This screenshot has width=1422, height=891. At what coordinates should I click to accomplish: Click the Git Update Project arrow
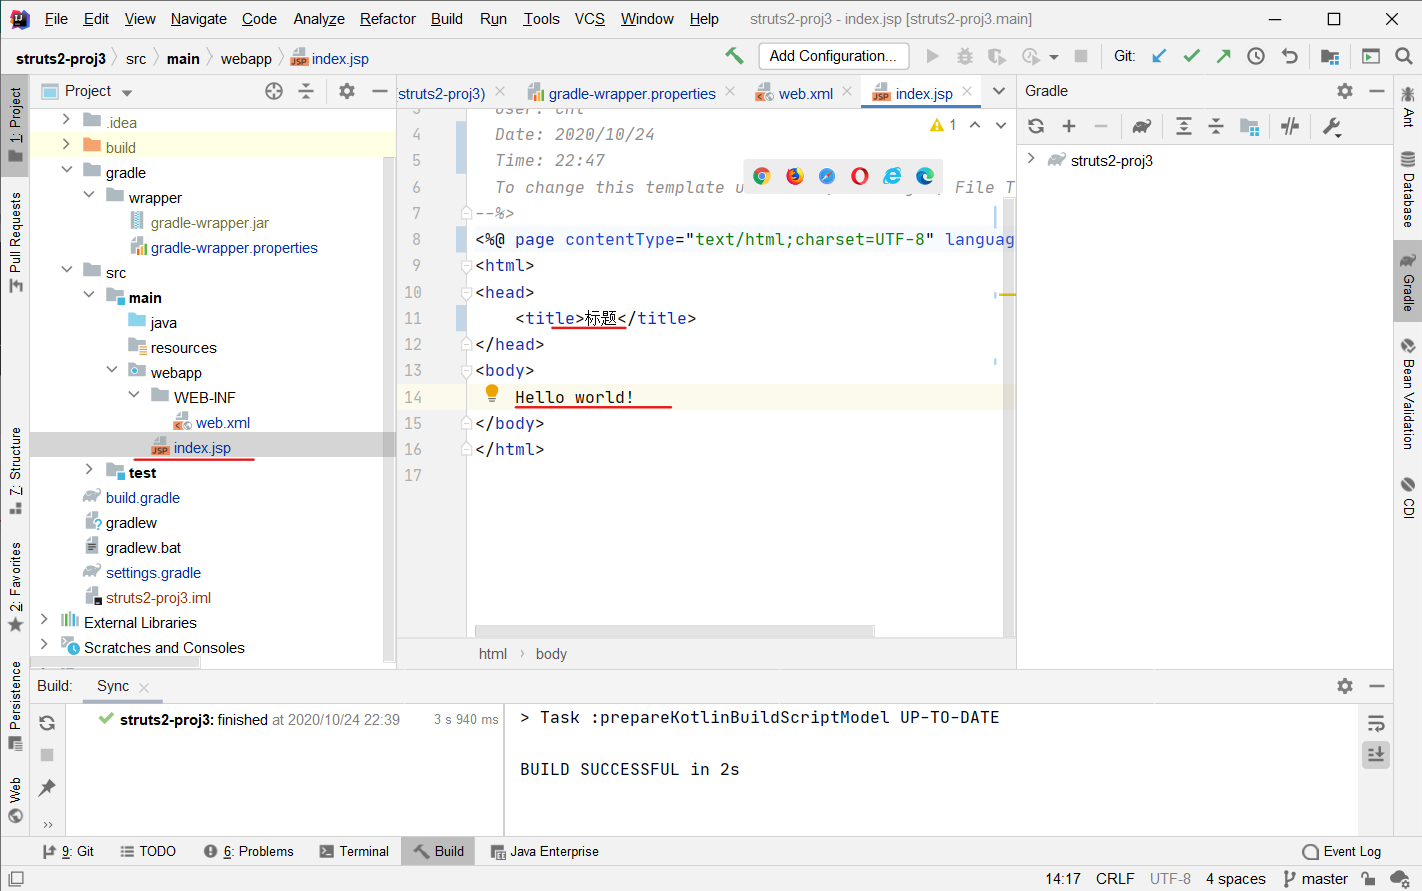[1159, 56]
